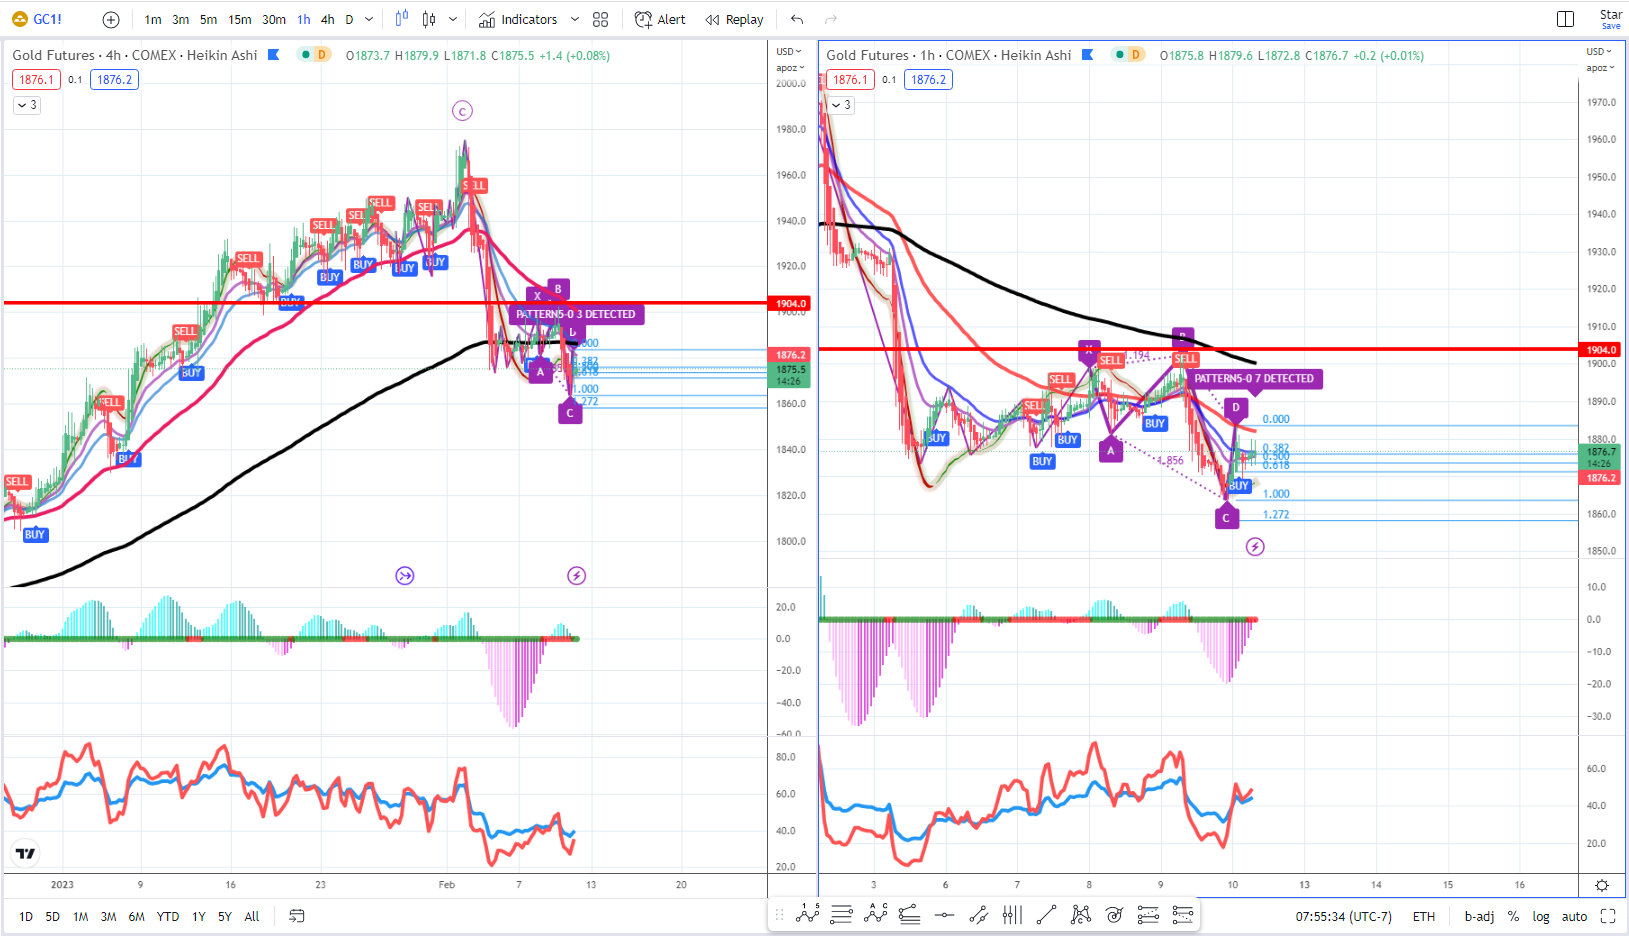Click the Redo arrow
The image size is (1629, 936).
coord(830,19)
